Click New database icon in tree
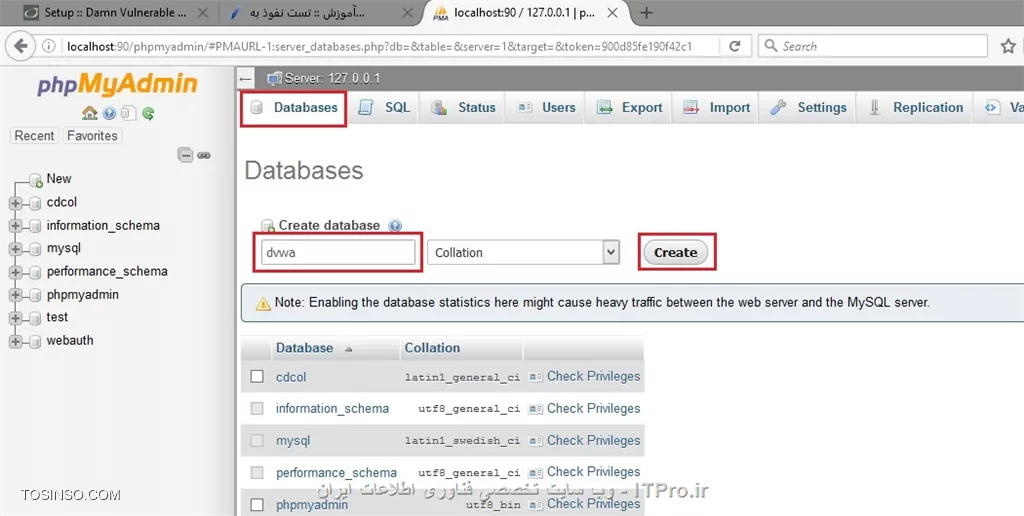Screen dimensions: 1024x516 pos(37,181)
